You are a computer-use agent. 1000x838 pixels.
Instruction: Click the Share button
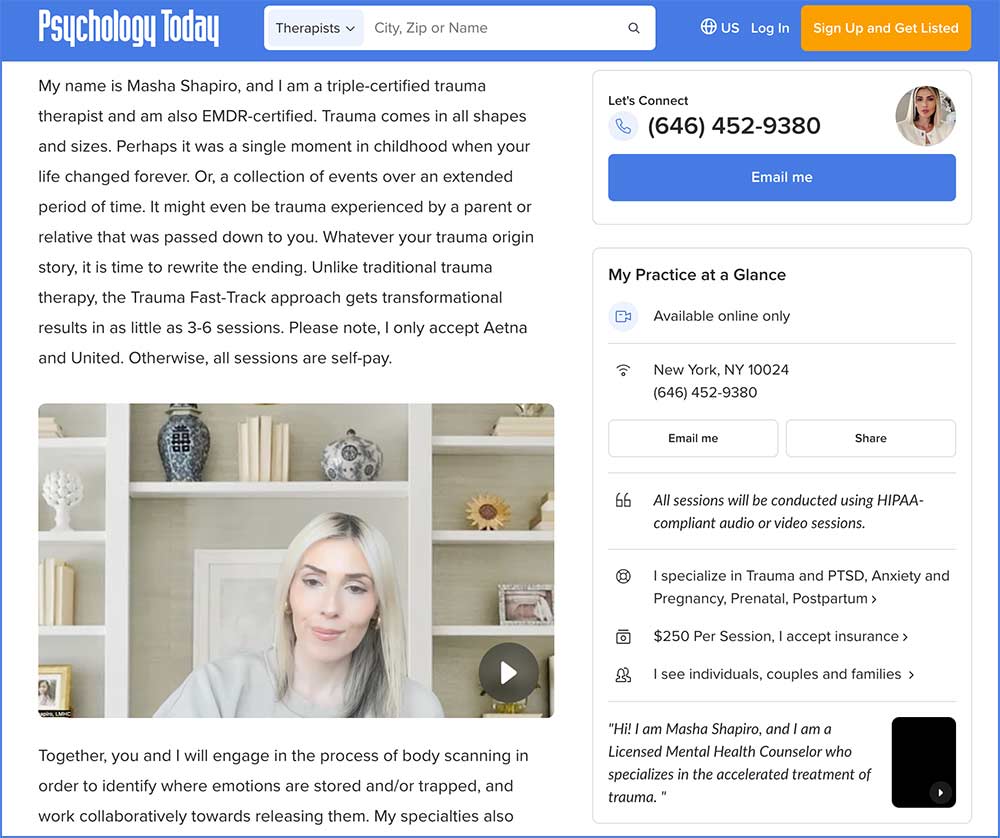coord(870,438)
